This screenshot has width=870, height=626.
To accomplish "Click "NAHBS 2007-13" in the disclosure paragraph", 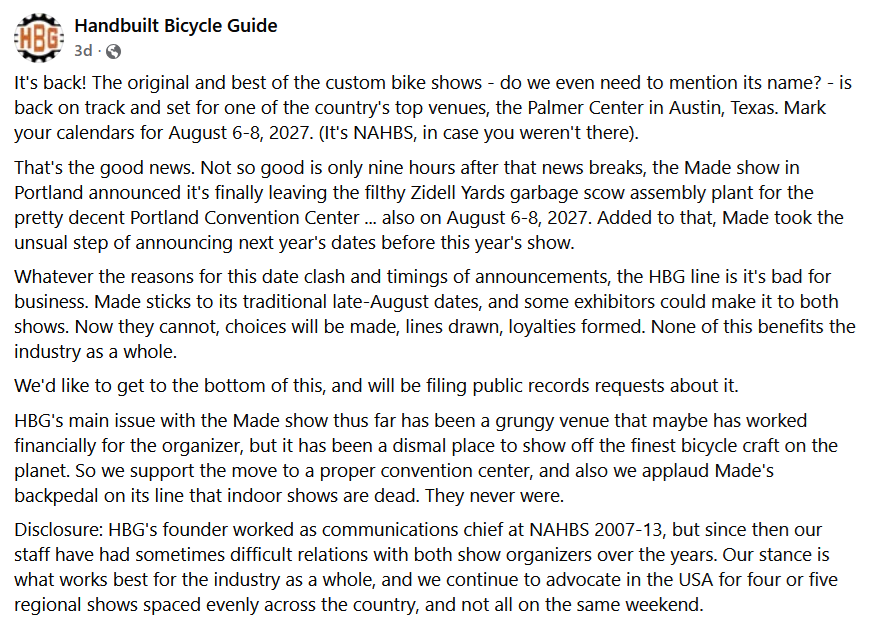I will pos(596,529).
